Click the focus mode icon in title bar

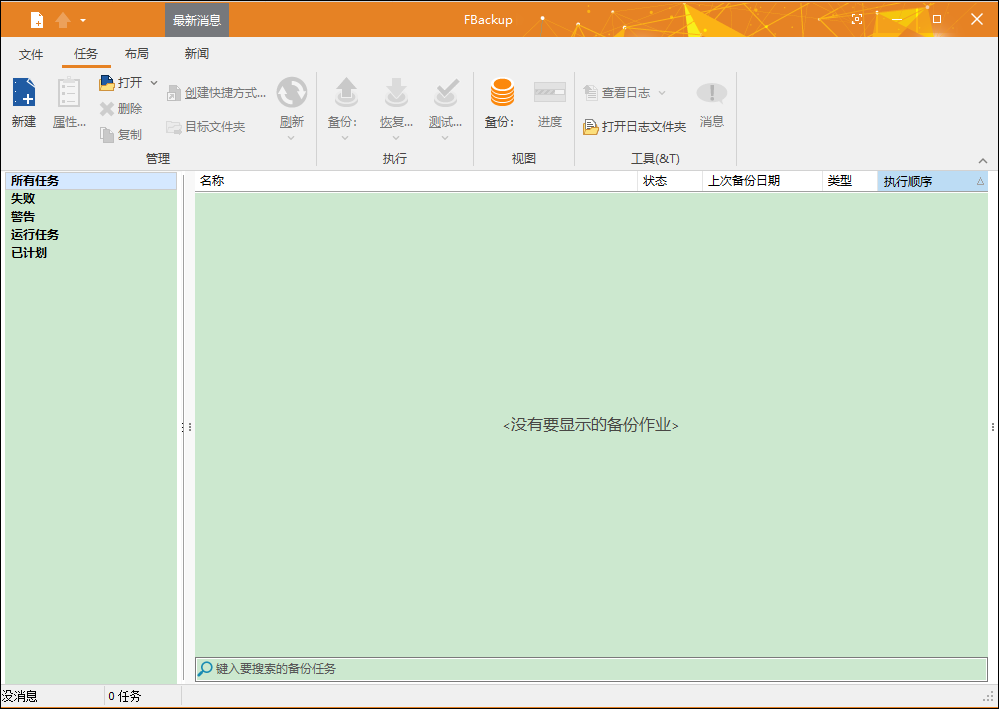tap(857, 19)
